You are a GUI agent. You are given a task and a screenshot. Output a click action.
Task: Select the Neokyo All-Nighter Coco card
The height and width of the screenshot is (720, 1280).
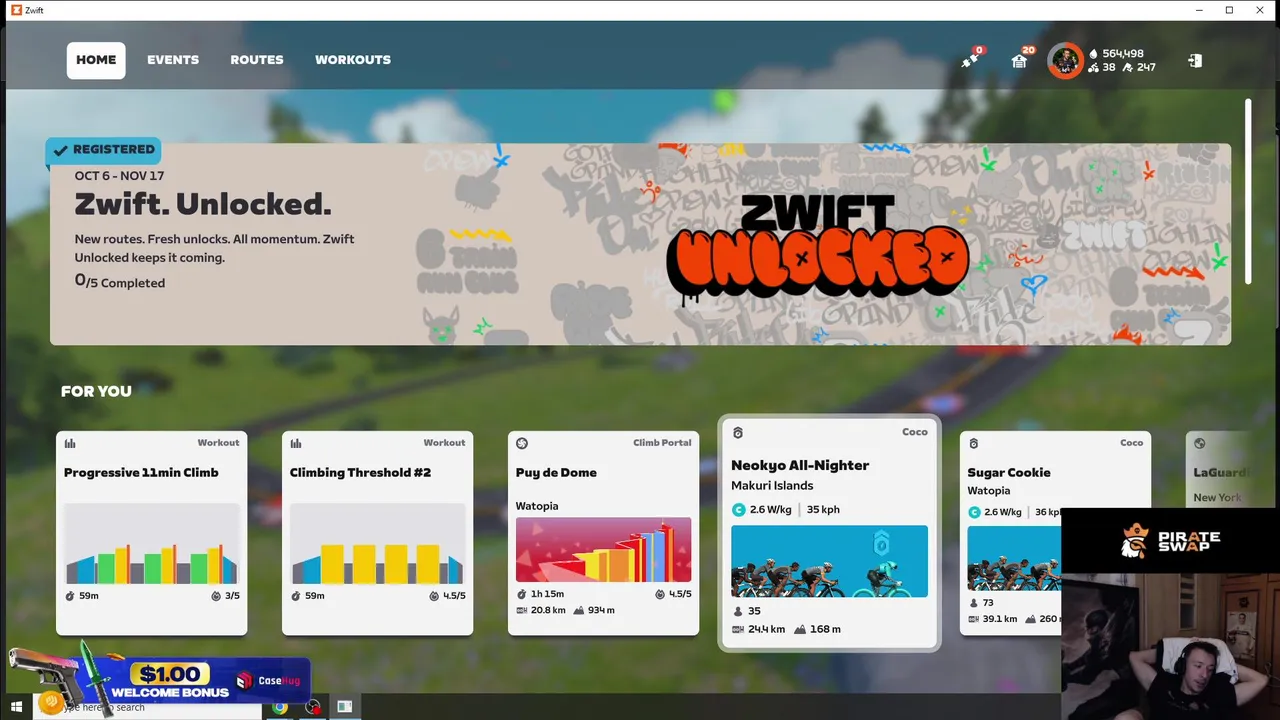830,533
